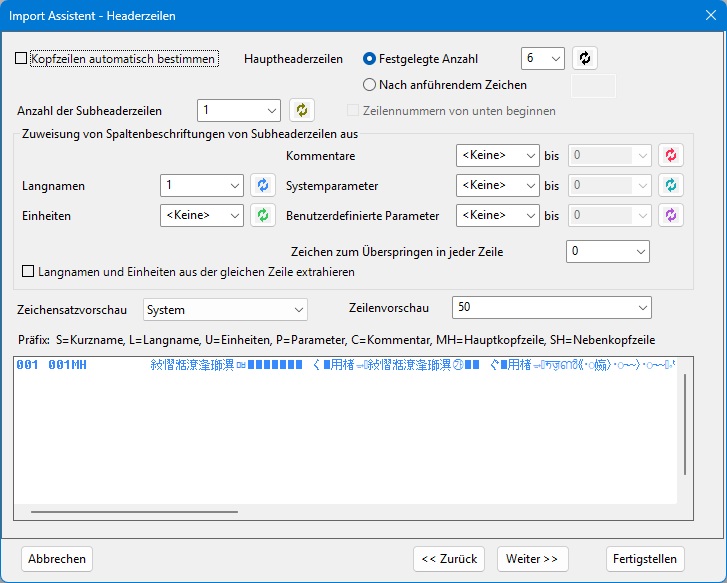Open the Langnamen row dropdown

point(202,186)
